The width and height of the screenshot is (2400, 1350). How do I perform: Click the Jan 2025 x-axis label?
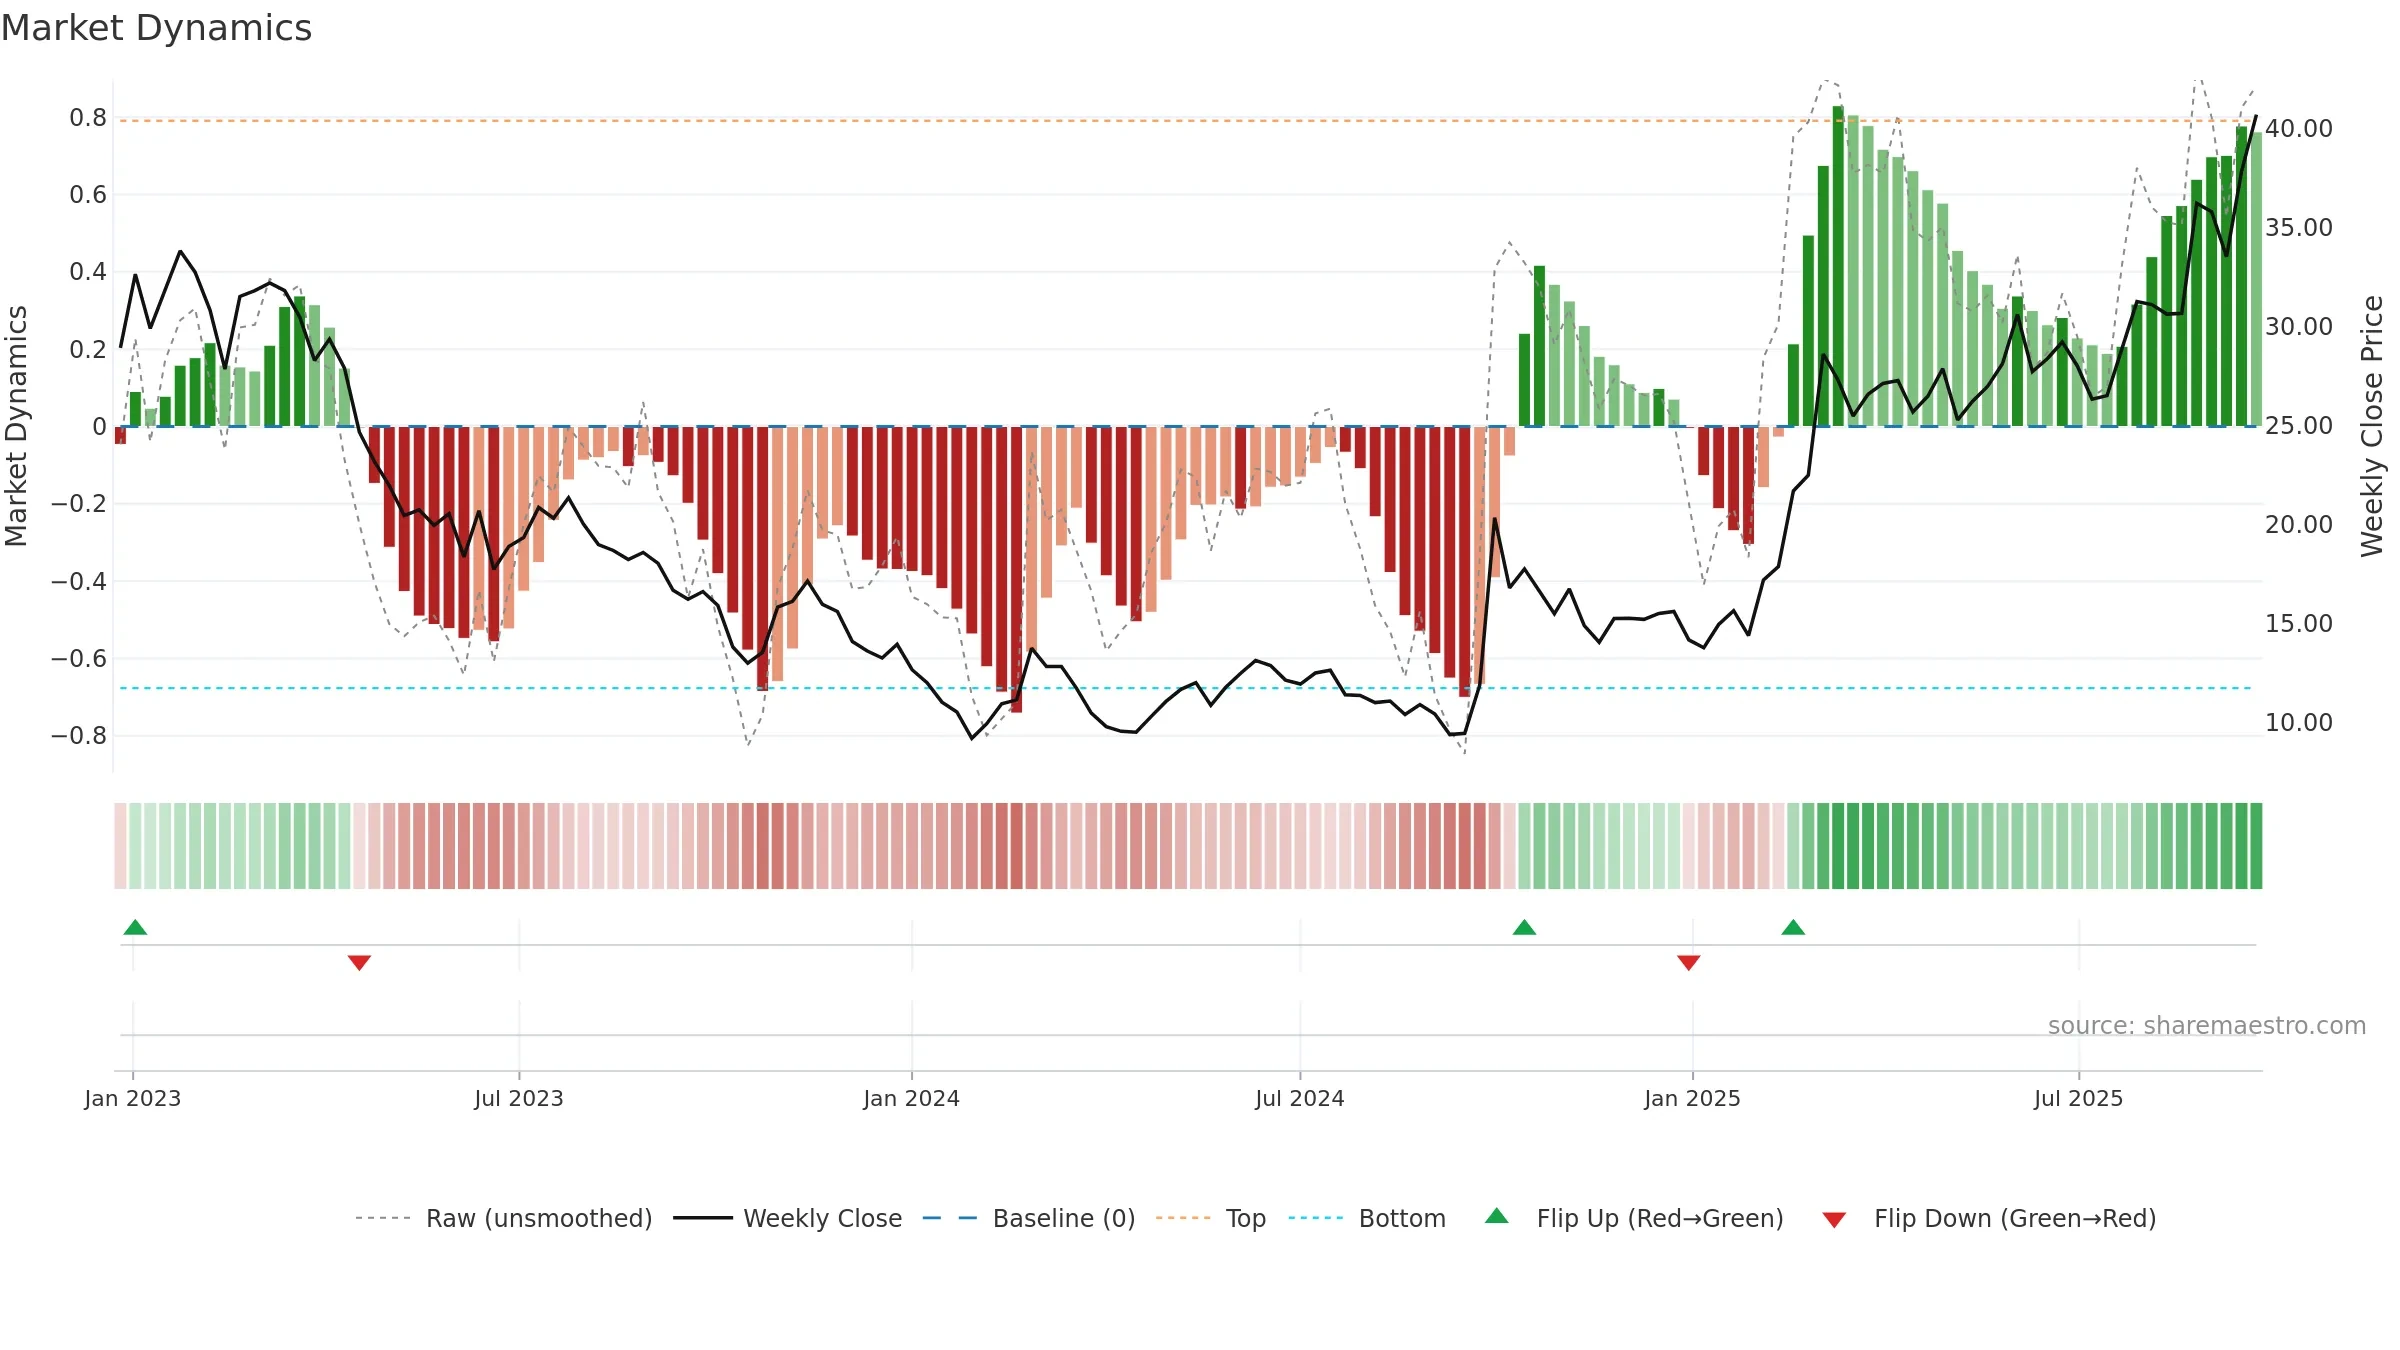click(1693, 1098)
